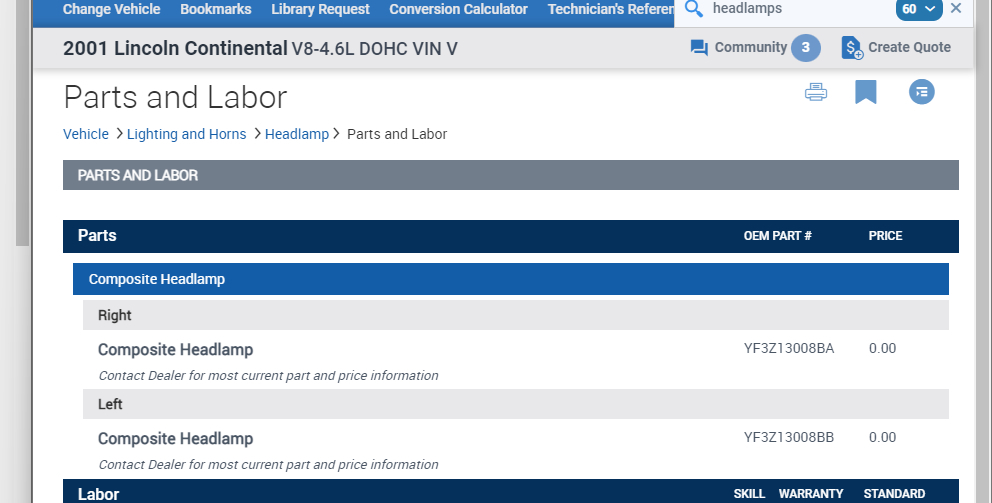Click the Create Quote dollar icon

click(x=852, y=48)
